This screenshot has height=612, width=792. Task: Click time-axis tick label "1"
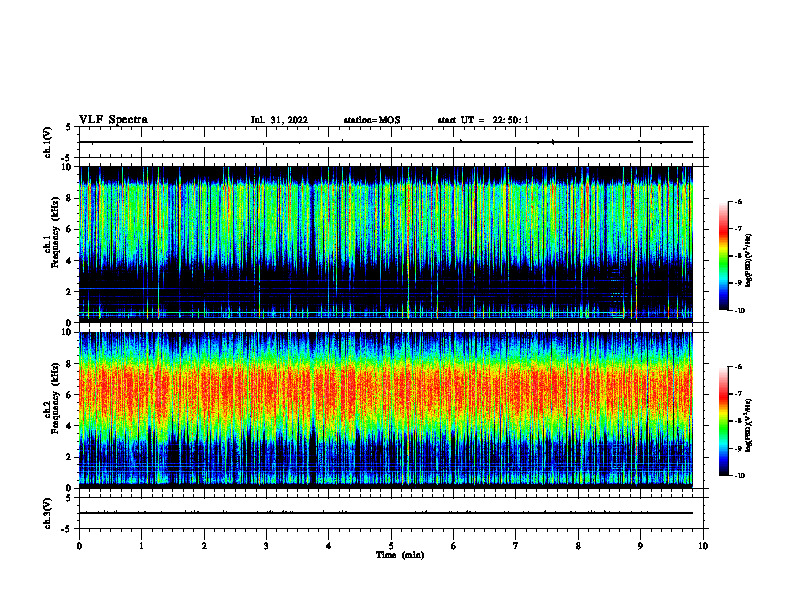coord(141,546)
